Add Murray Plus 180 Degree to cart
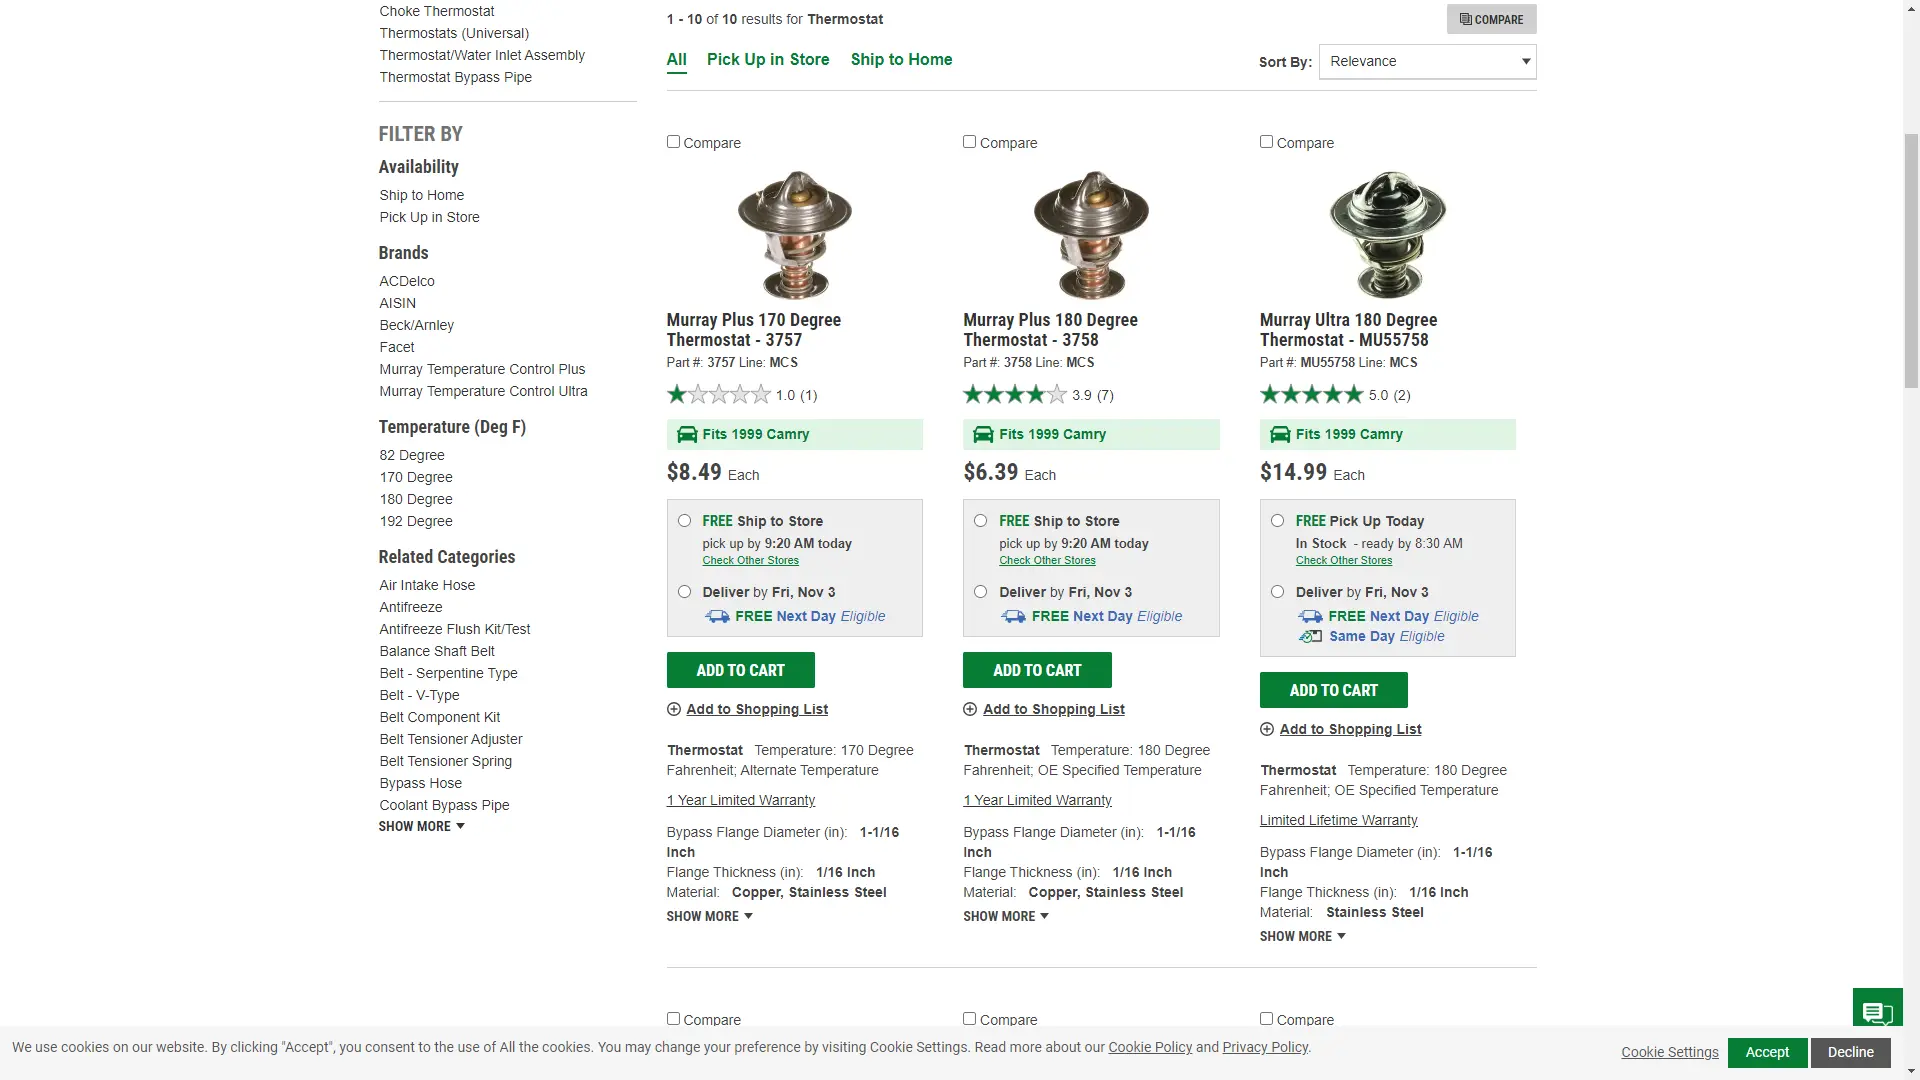Viewport: 1920px width, 1080px height. tap(1037, 670)
